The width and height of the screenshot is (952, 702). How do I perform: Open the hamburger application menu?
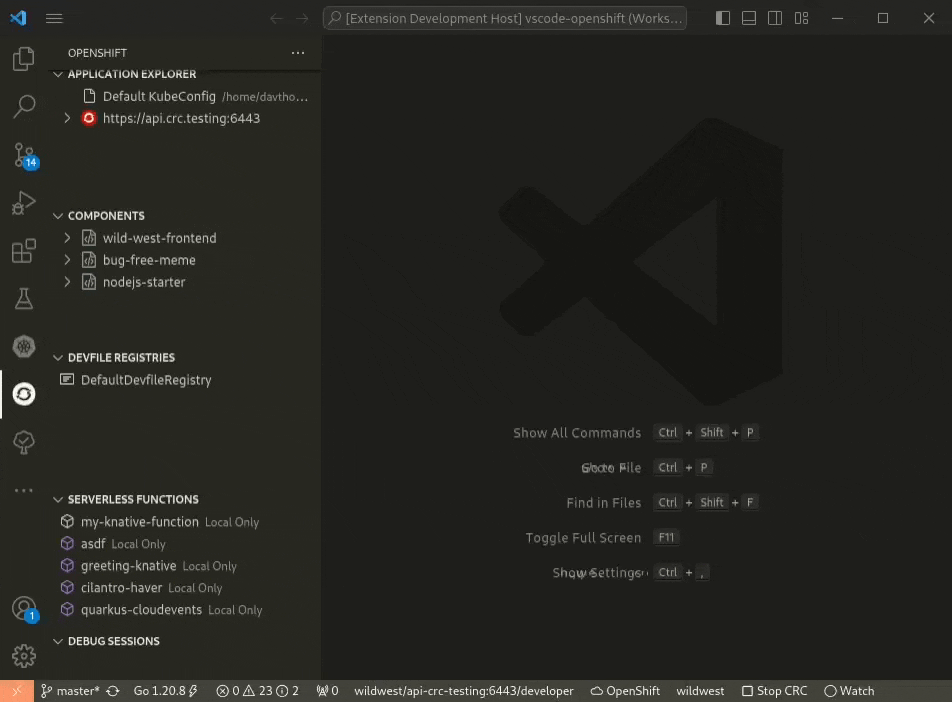(54, 18)
